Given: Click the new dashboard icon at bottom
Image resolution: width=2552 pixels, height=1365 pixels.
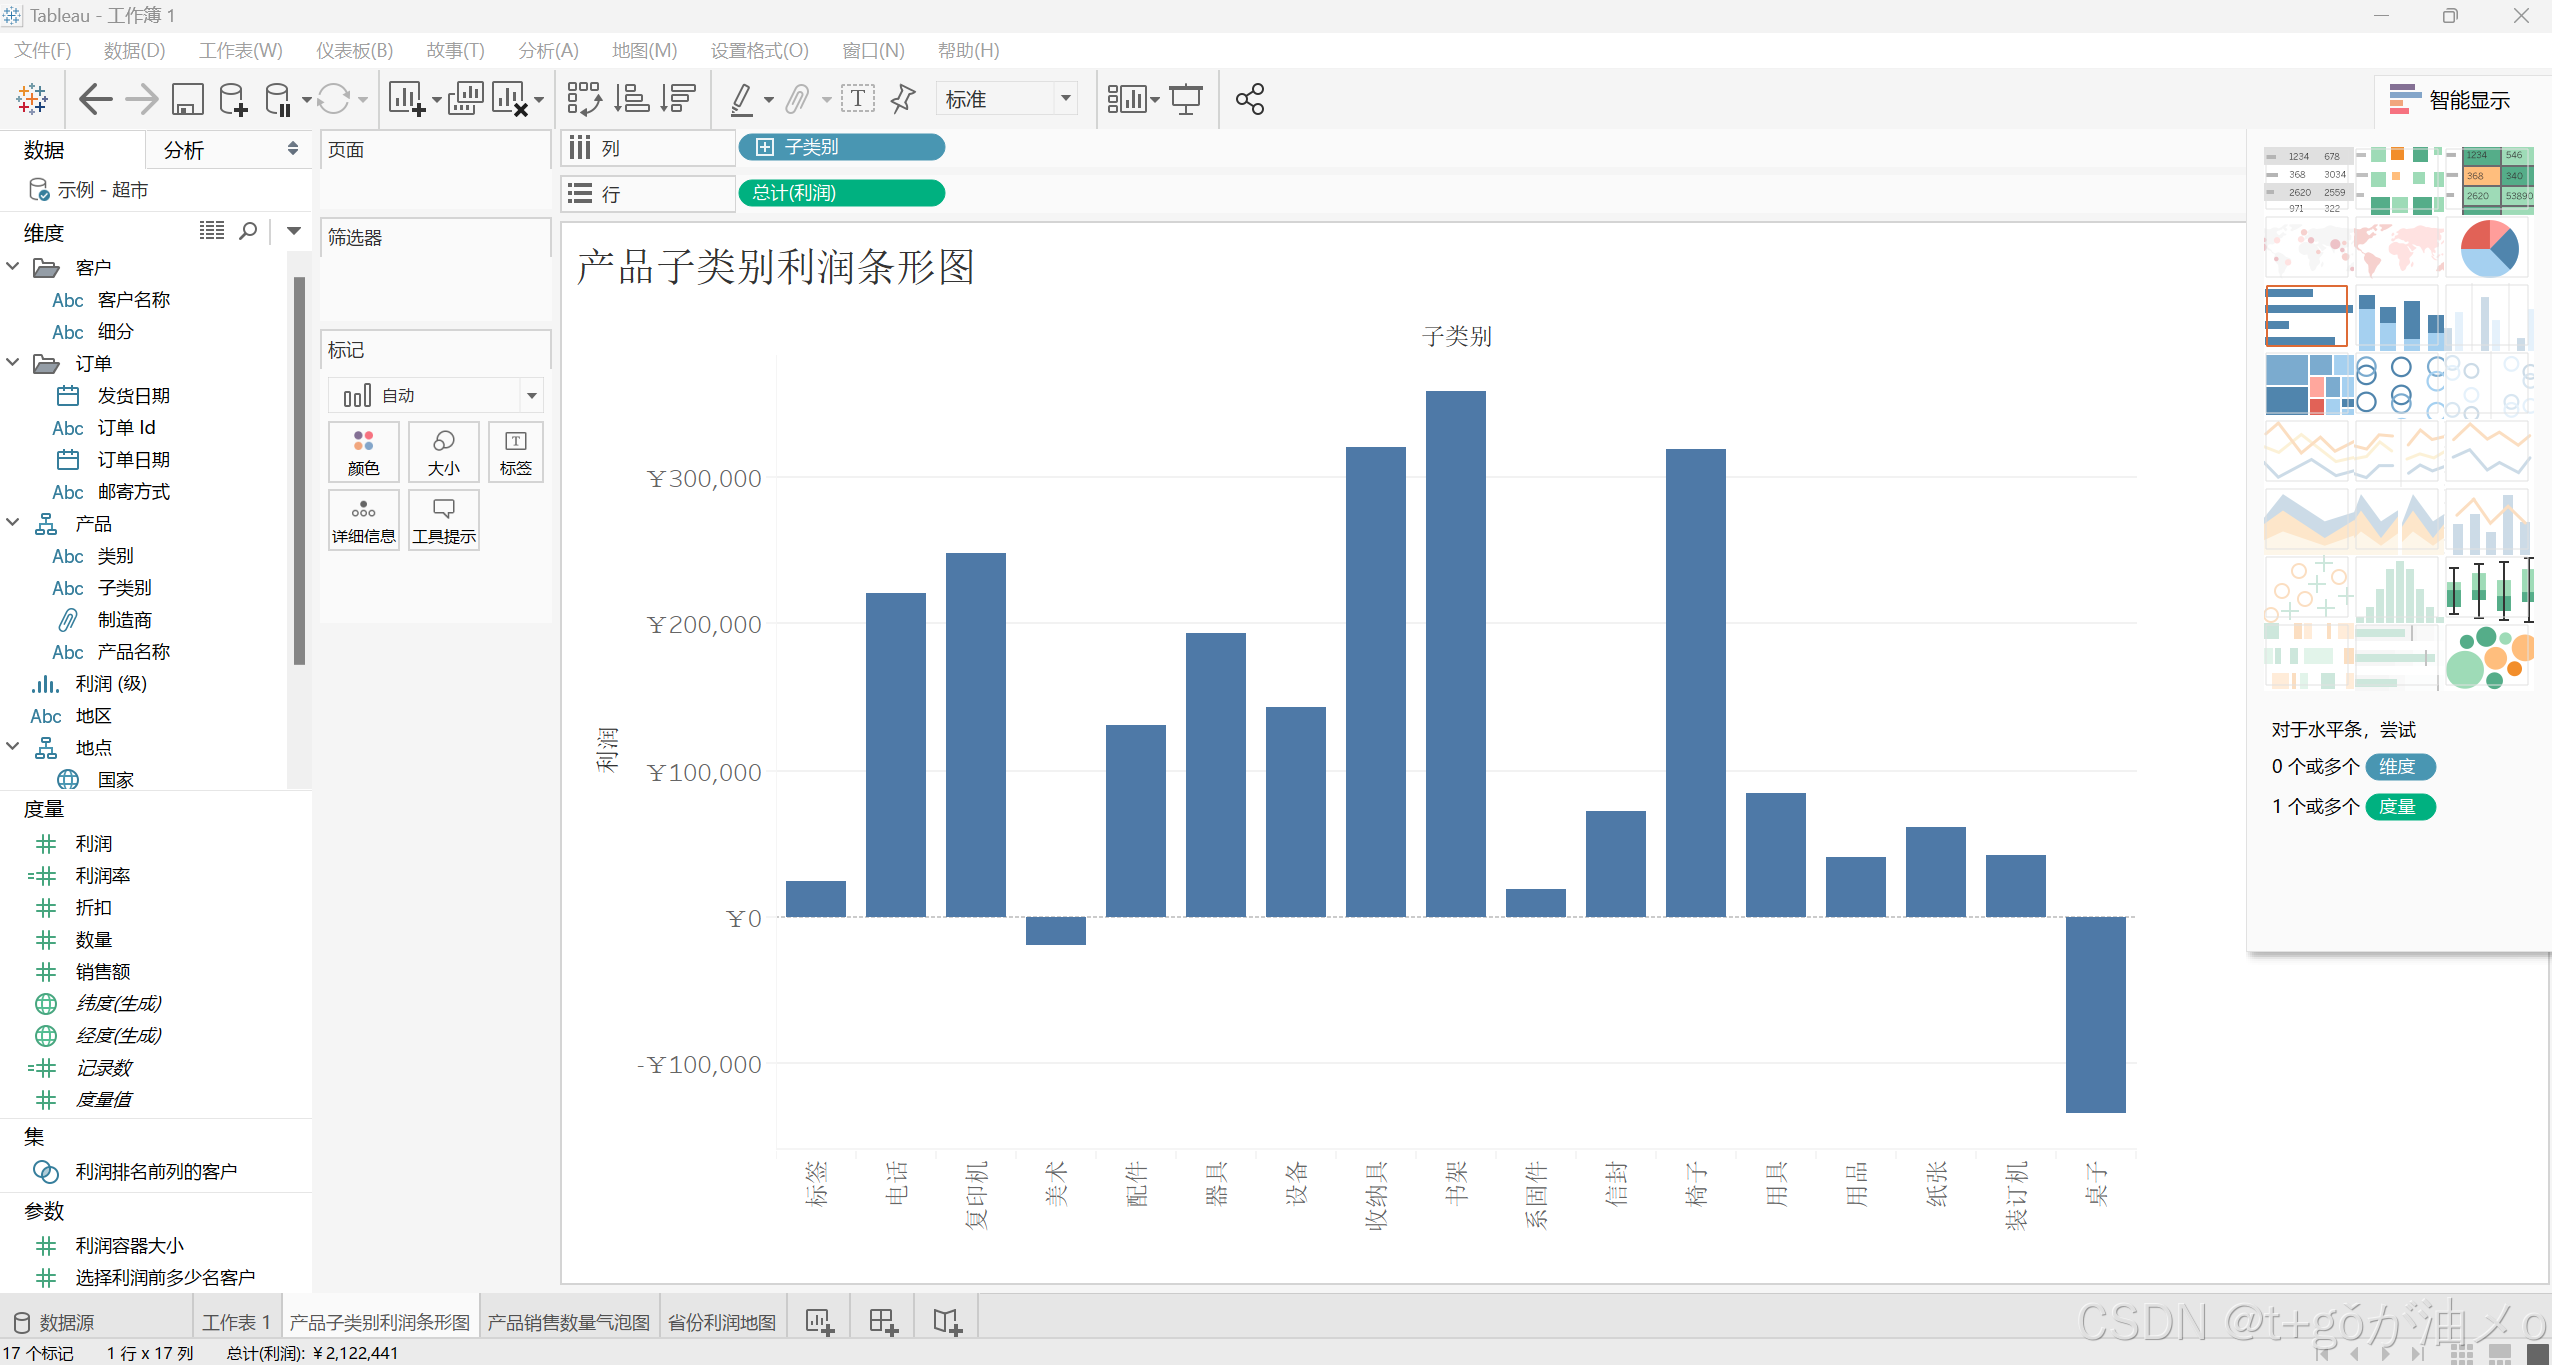Looking at the screenshot, I should pyautogui.click(x=883, y=1322).
